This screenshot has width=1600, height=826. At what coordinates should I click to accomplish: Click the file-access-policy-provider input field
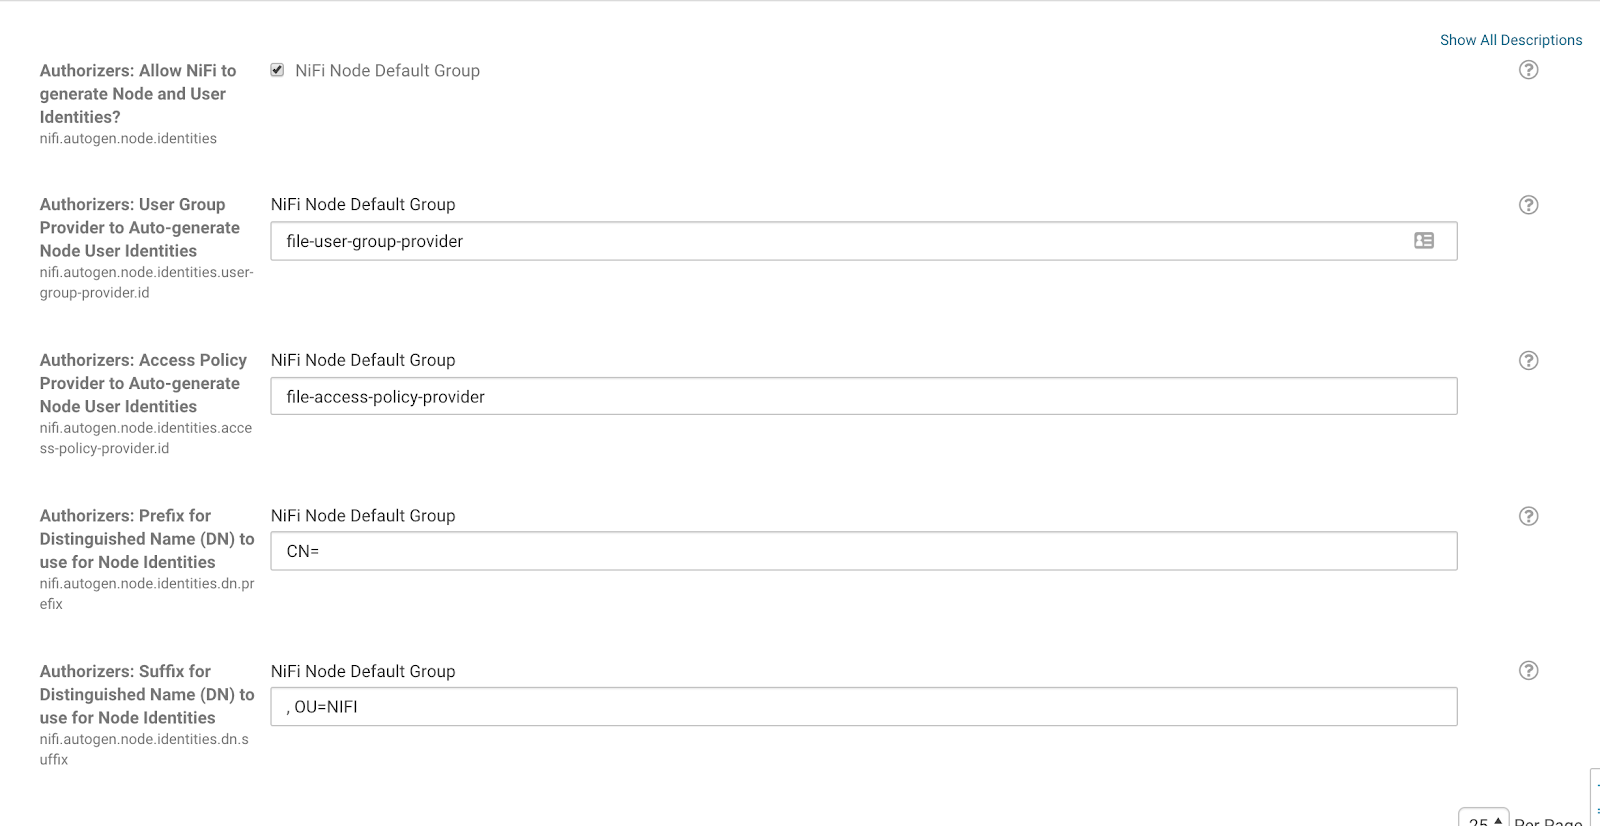point(863,397)
